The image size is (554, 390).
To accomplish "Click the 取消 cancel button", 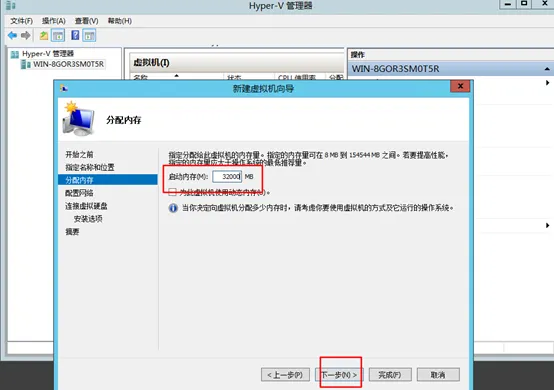I will pos(438,375).
